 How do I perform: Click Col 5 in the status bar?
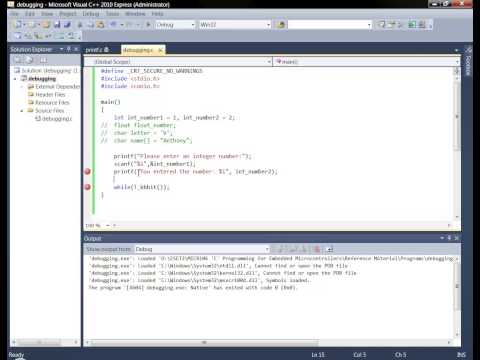pos(360,355)
